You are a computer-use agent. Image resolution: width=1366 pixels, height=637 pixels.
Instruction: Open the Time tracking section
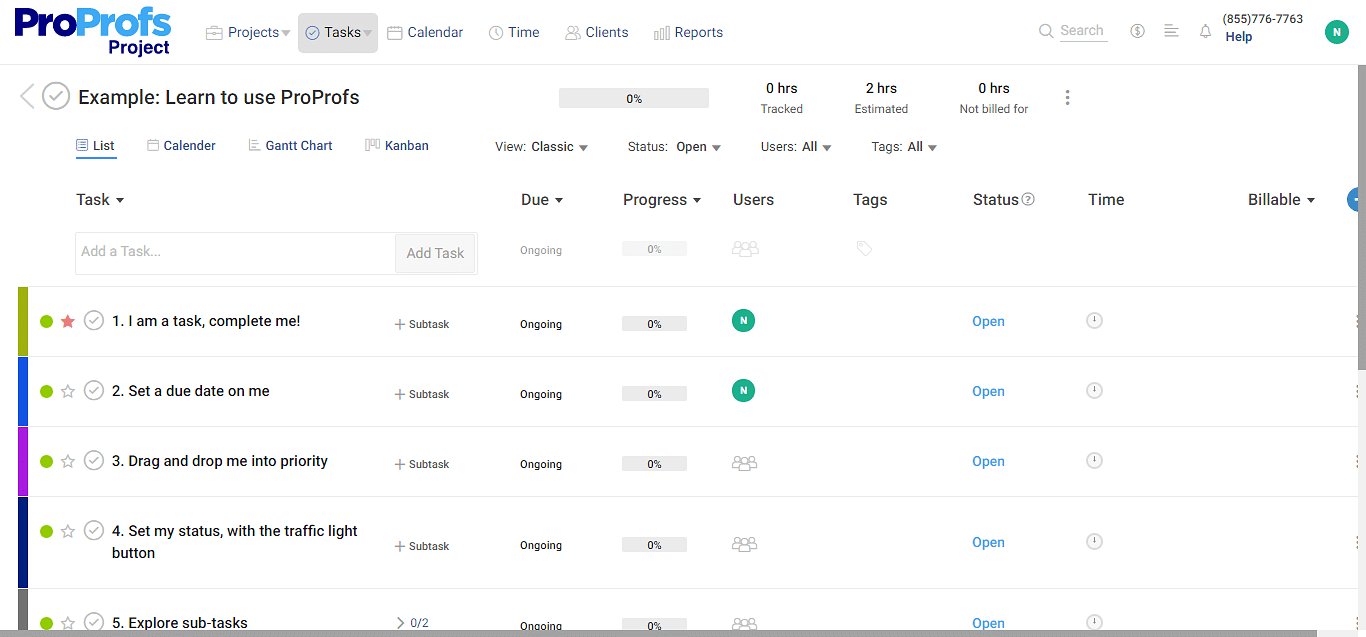(x=513, y=31)
